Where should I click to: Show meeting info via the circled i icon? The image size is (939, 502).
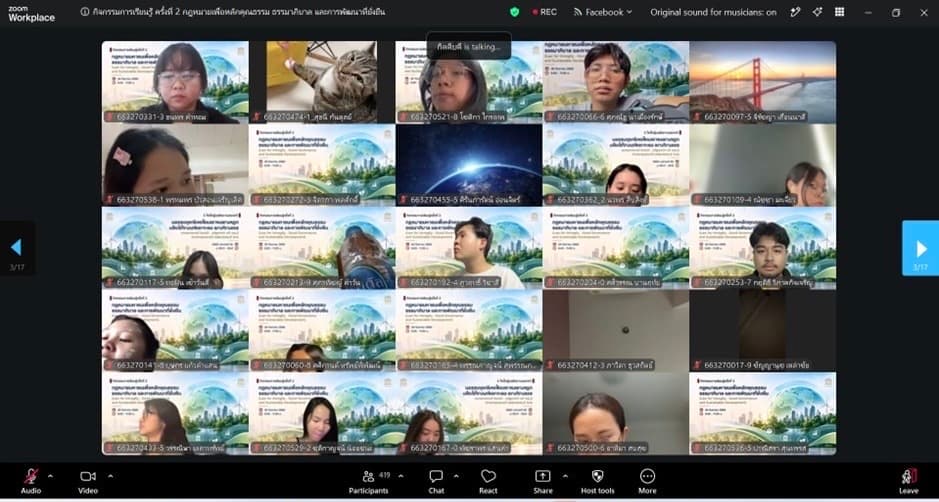84,12
